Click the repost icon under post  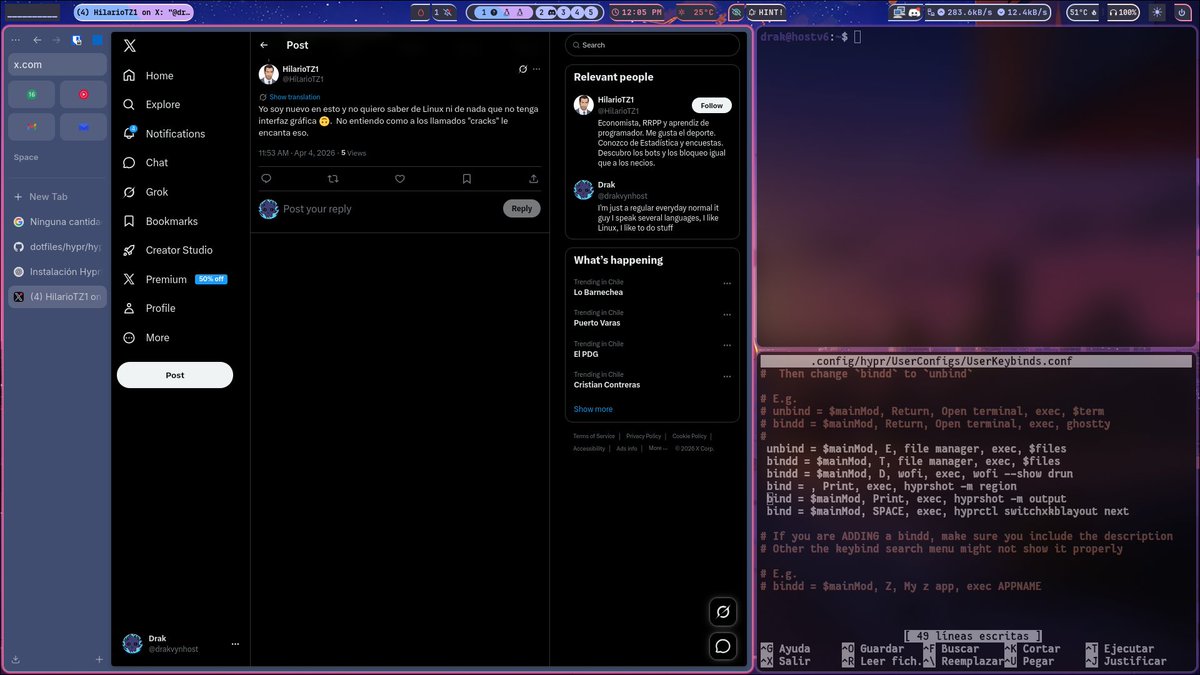(333, 179)
